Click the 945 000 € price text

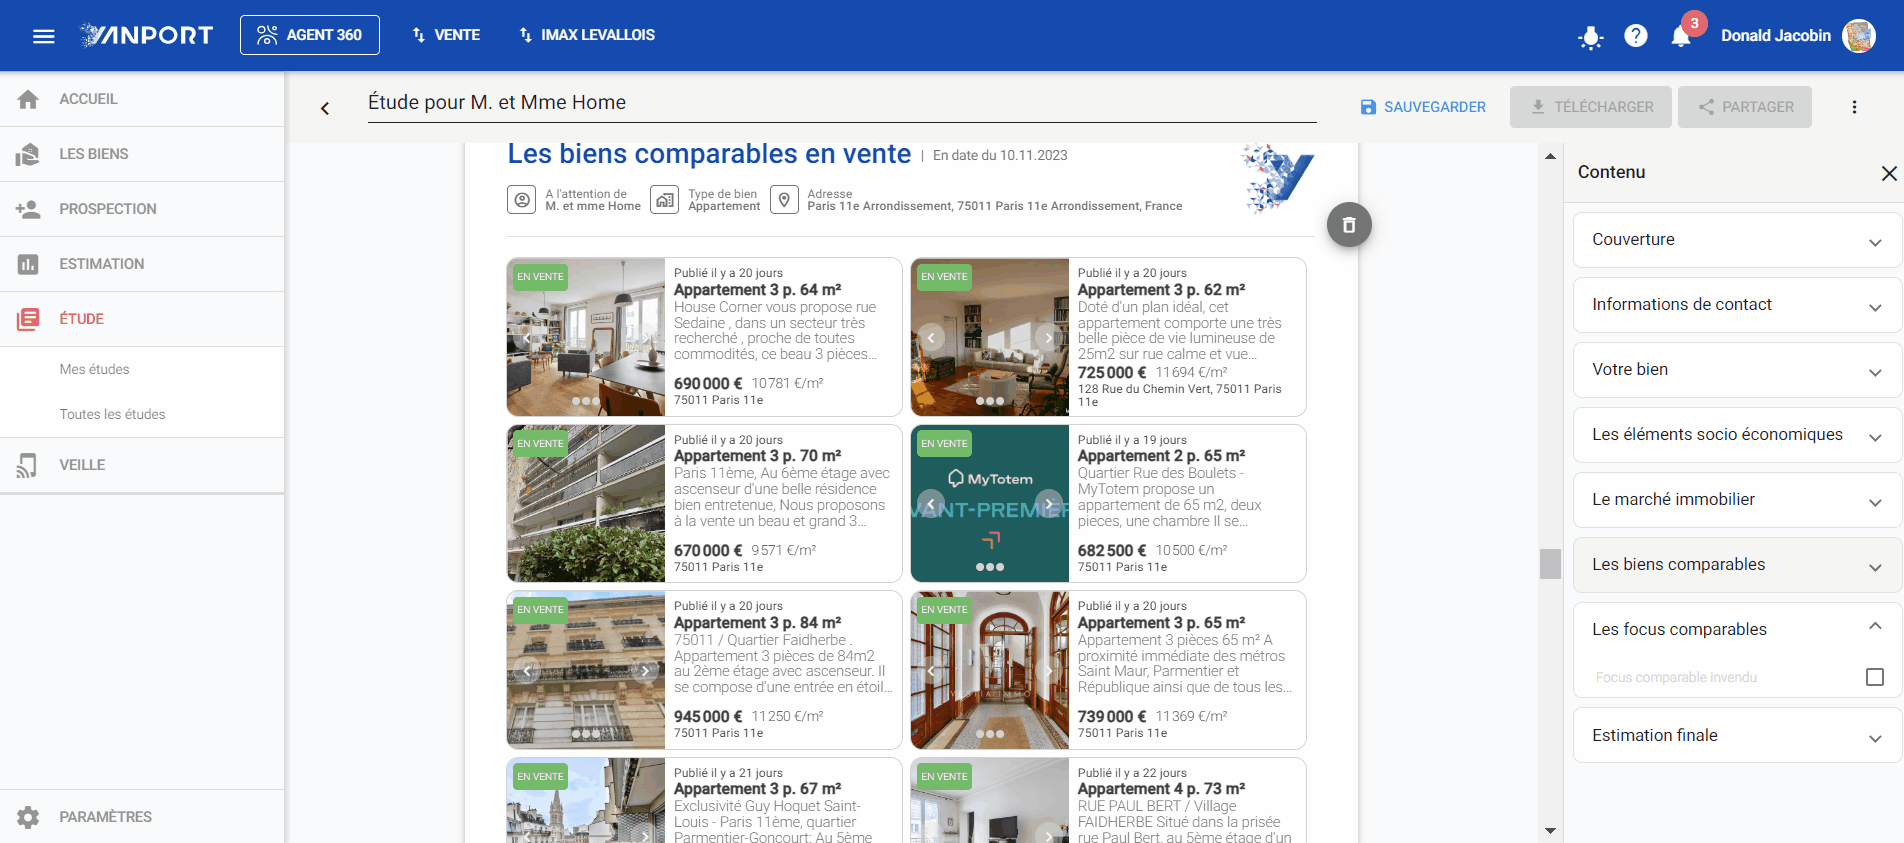[708, 717]
